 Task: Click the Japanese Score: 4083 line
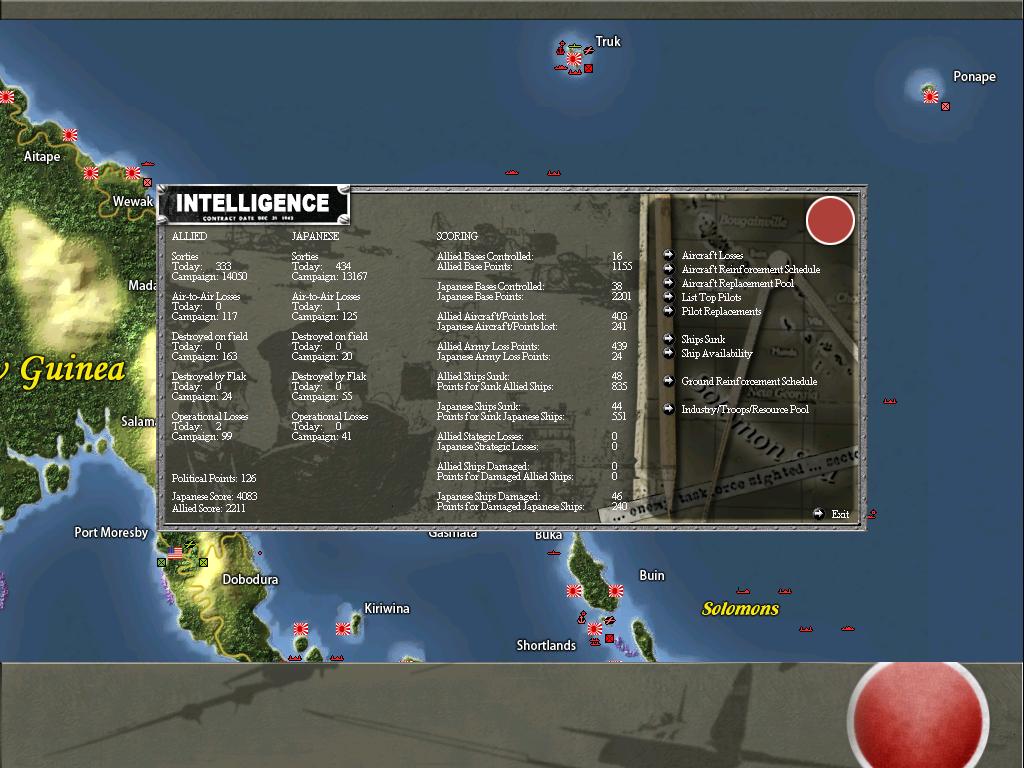point(214,496)
